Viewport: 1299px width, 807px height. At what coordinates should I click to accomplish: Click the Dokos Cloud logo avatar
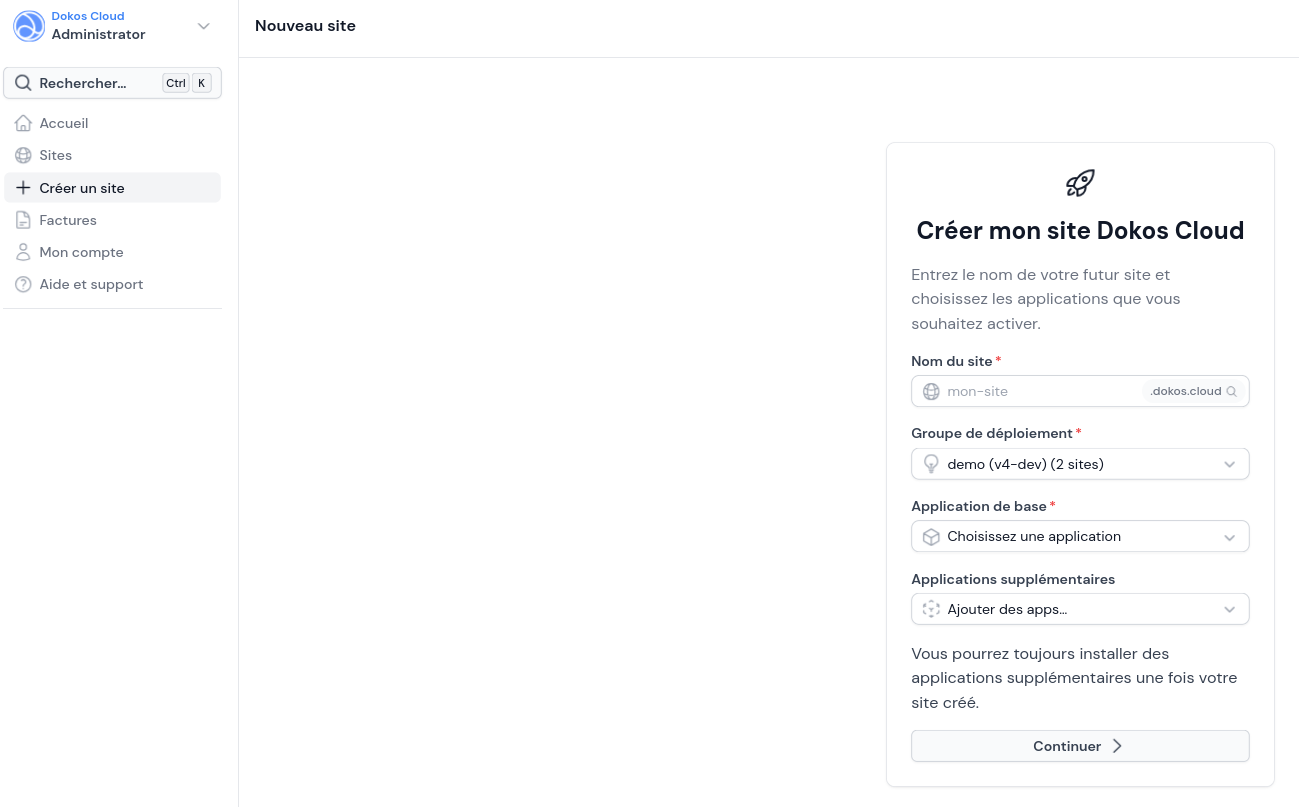(29, 26)
